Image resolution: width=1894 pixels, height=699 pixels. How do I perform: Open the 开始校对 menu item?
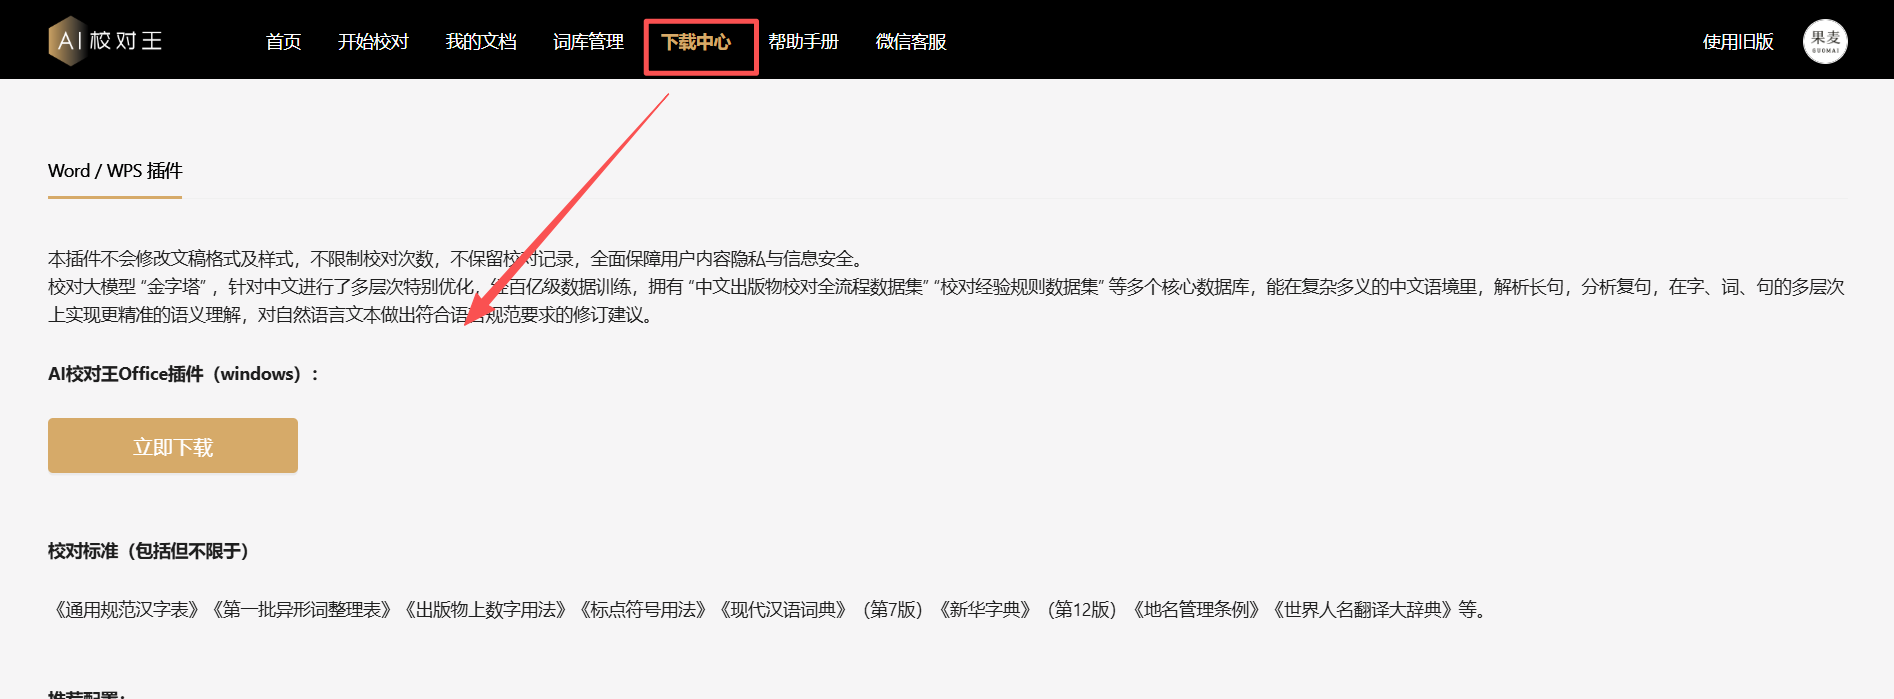tap(373, 42)
